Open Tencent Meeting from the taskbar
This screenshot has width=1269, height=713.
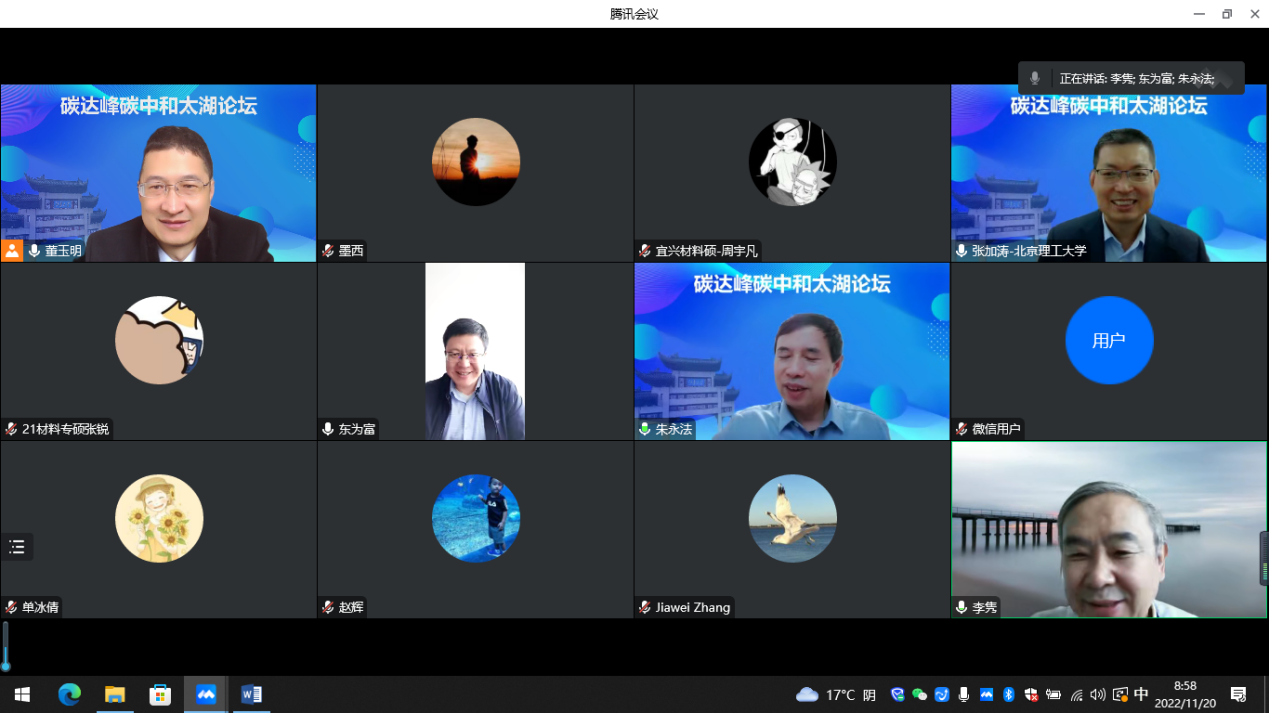(x=206, y=694)
